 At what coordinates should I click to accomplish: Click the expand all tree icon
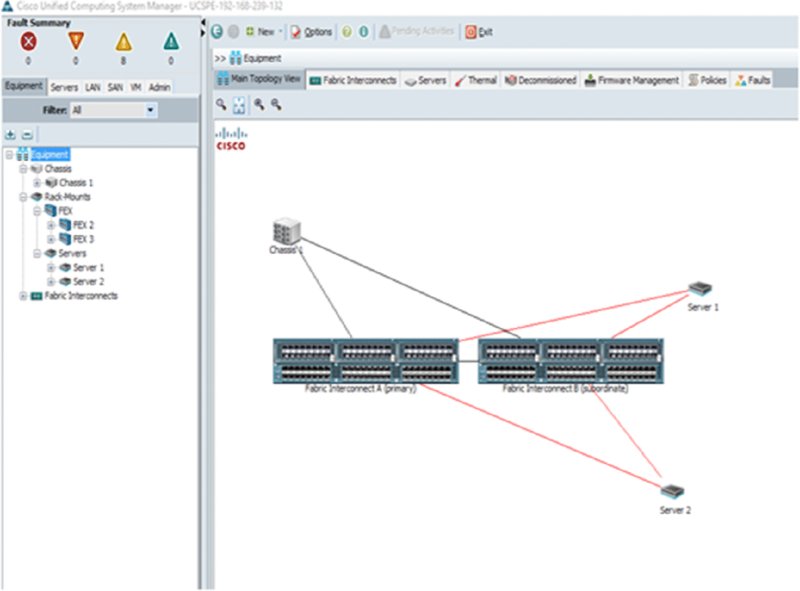pos(10,134)
